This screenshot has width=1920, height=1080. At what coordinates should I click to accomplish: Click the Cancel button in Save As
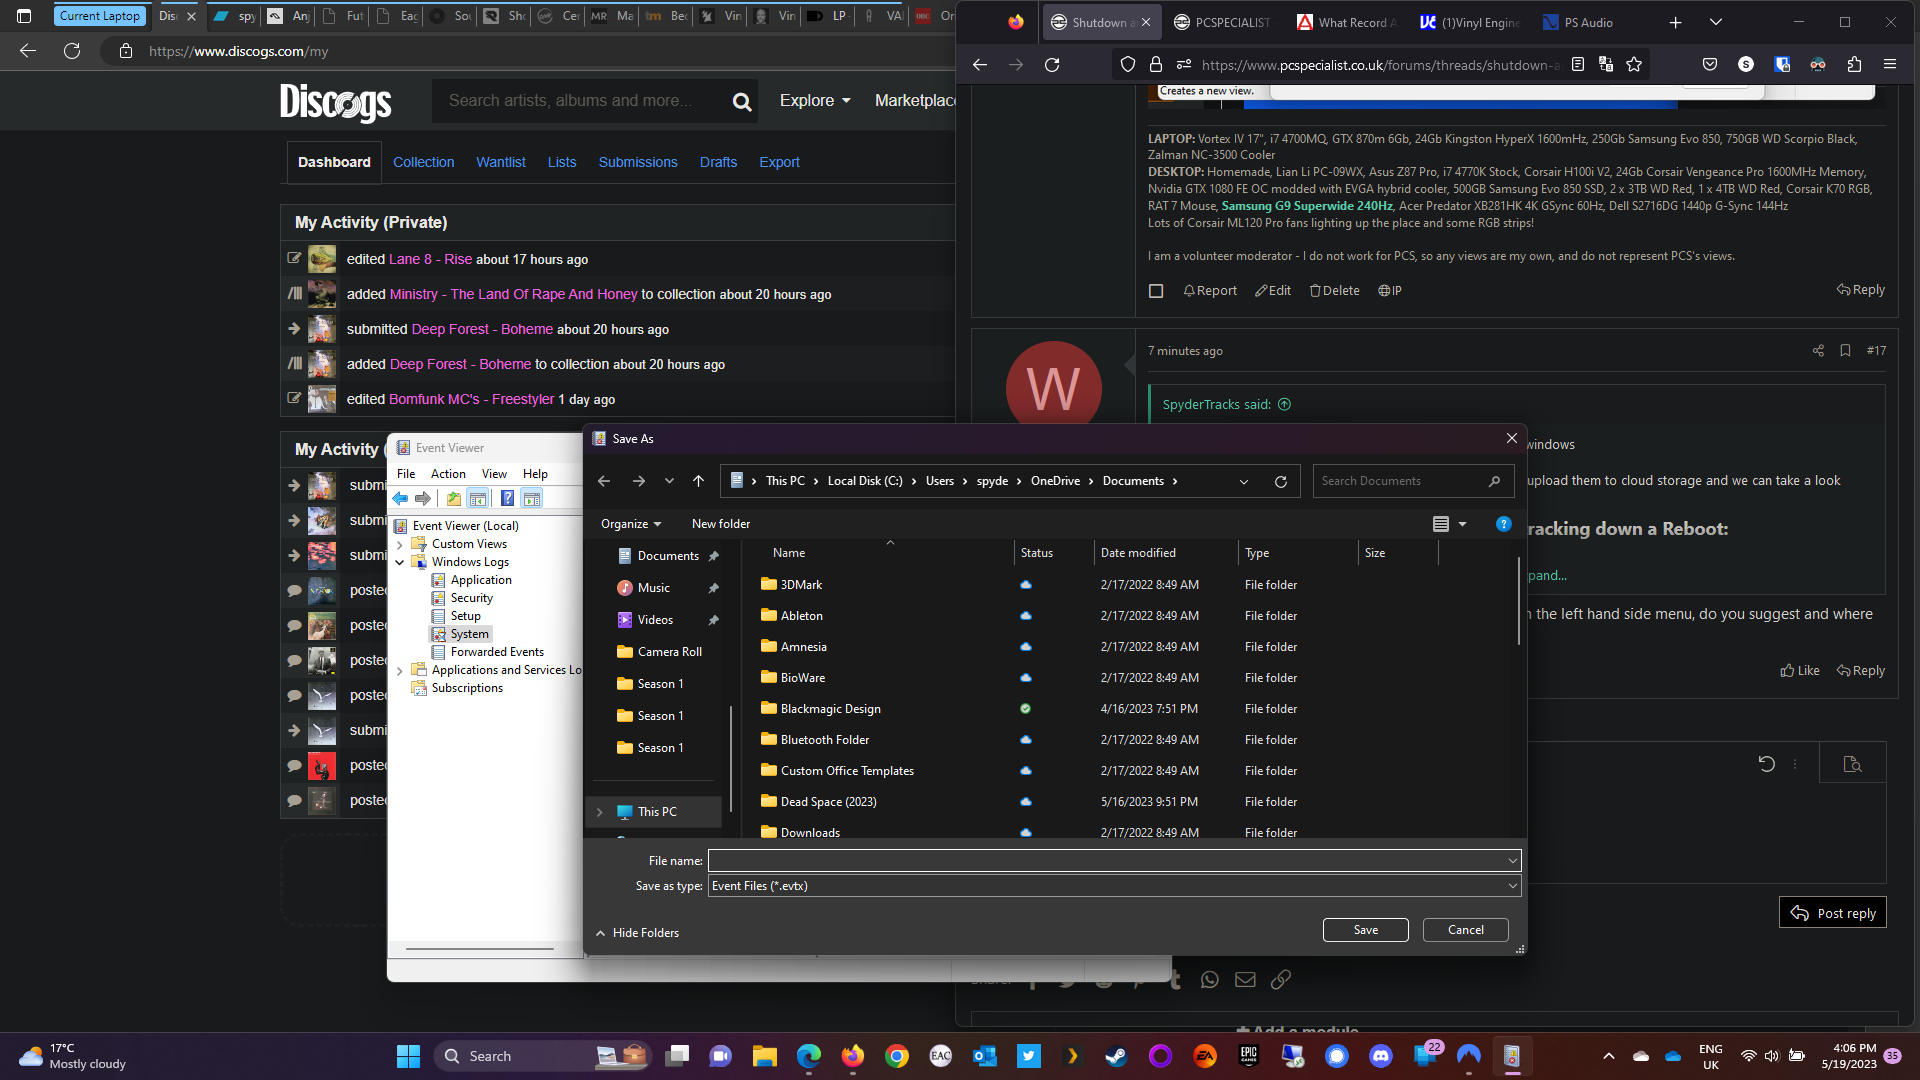(x=1466, y=930)
